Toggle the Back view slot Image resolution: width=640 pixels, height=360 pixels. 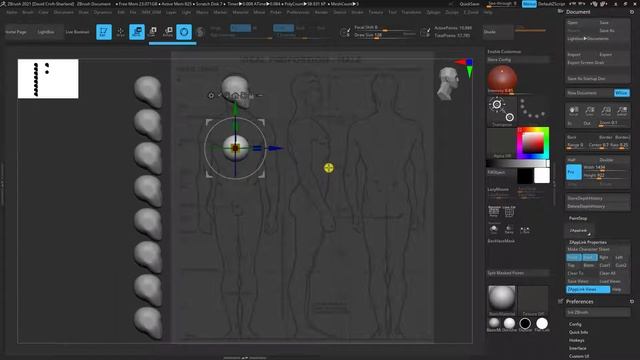pos(590,257)
